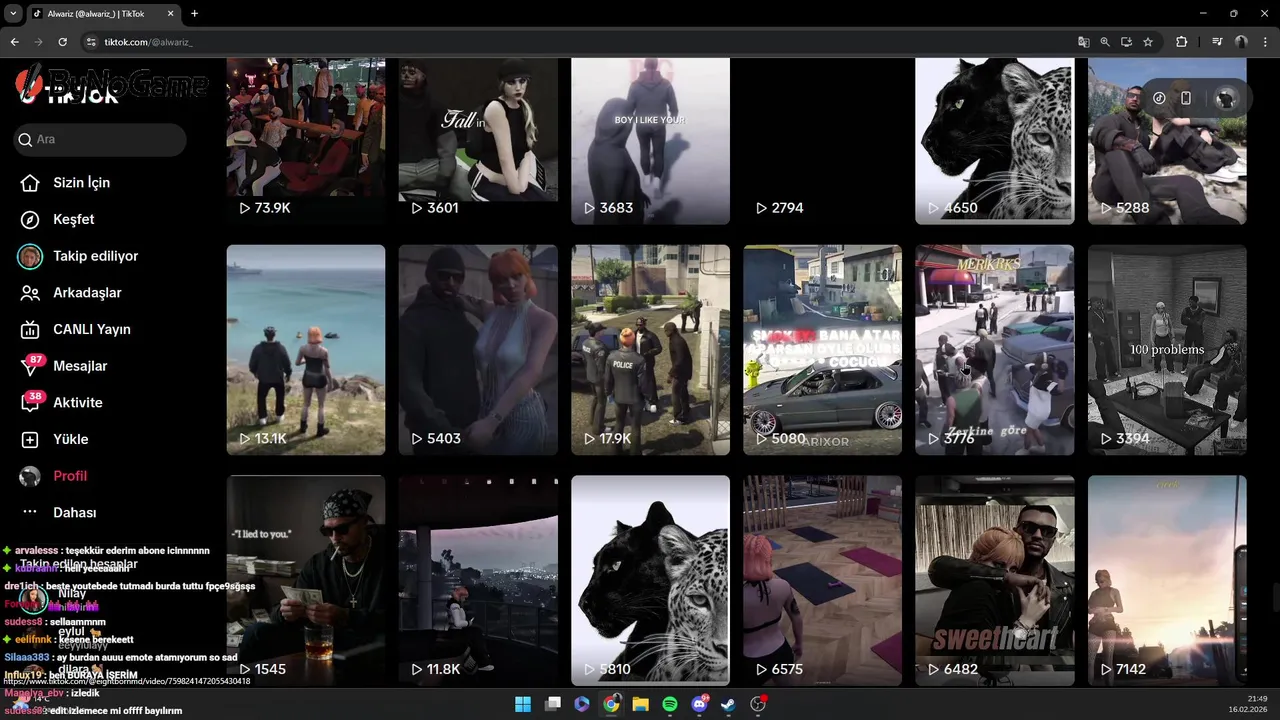
Task: Expand the Dahası more menu
Action: pos(60,512)
